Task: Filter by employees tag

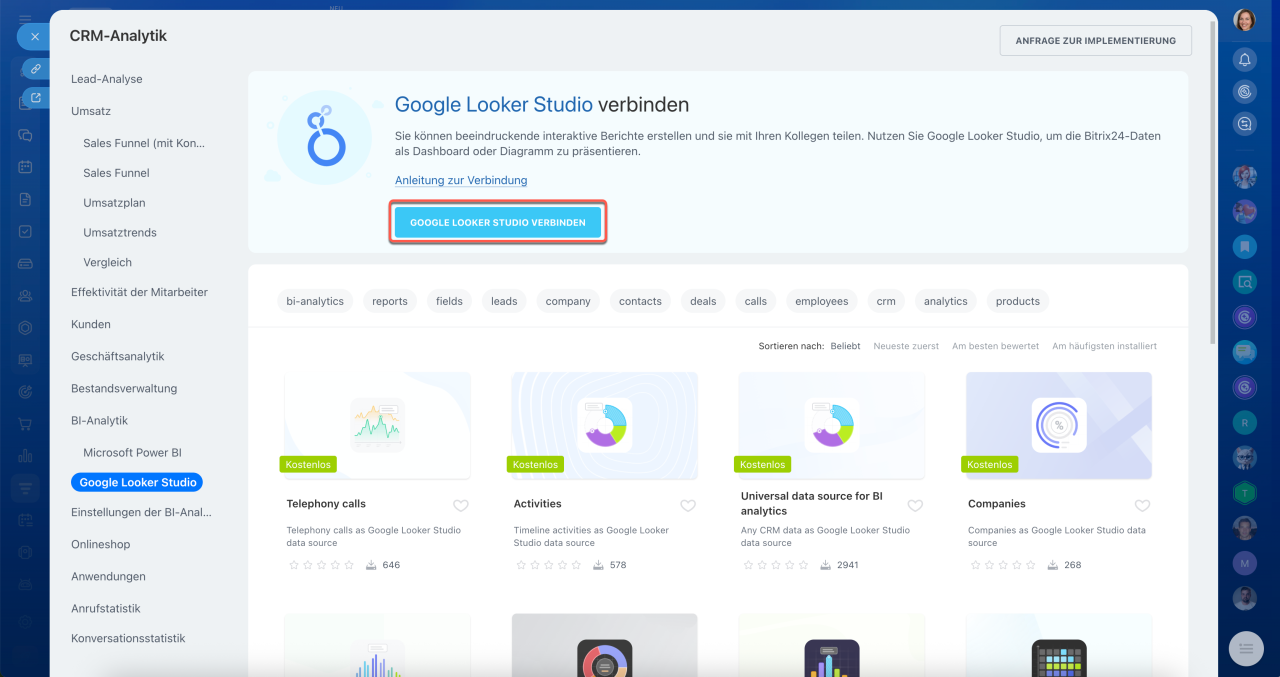Action: click(x=822, y=301)
